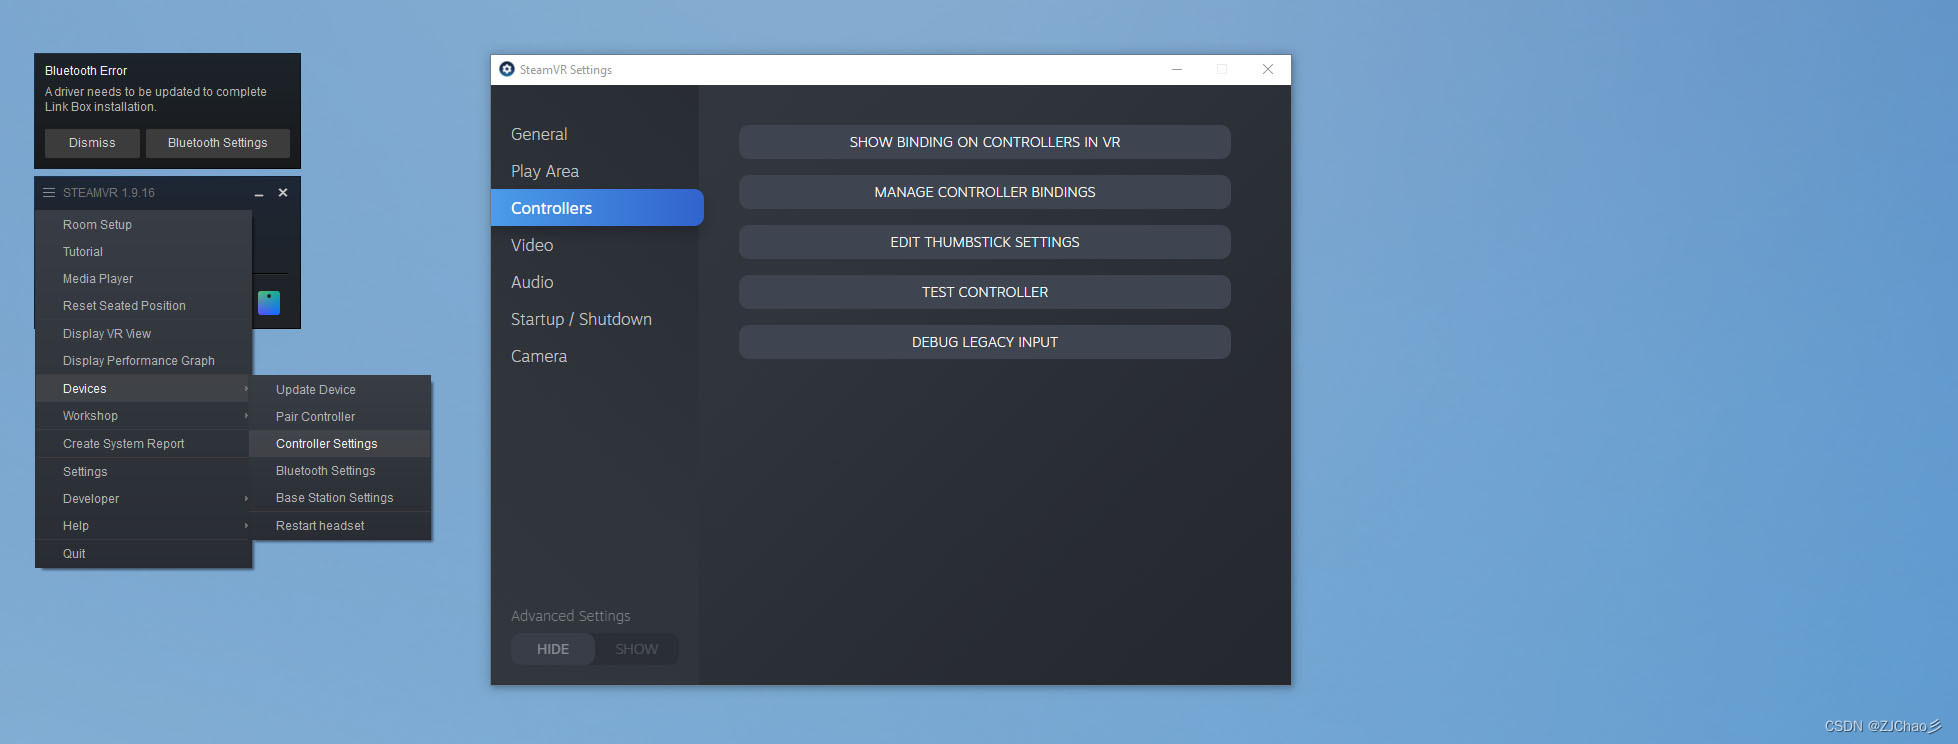The height and width of the screenshot is (744, 1958).
Task: Close the SteamVR 1.9.16 status window
Action: 283,193
